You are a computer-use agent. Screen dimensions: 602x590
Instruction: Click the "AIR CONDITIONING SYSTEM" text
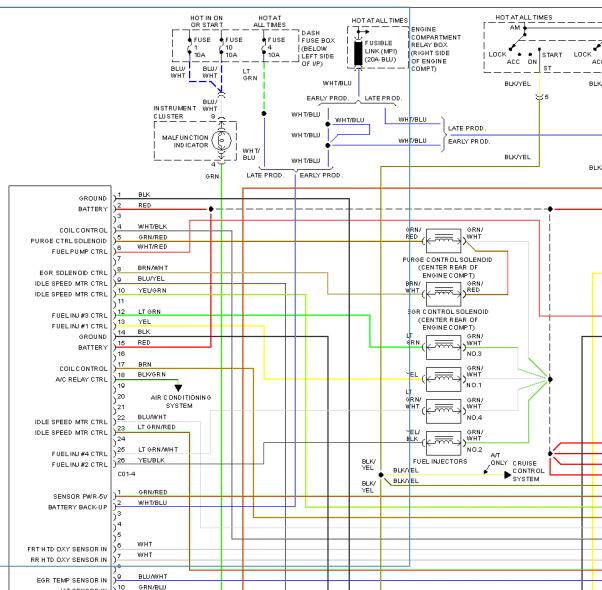(x=181, y=402)
